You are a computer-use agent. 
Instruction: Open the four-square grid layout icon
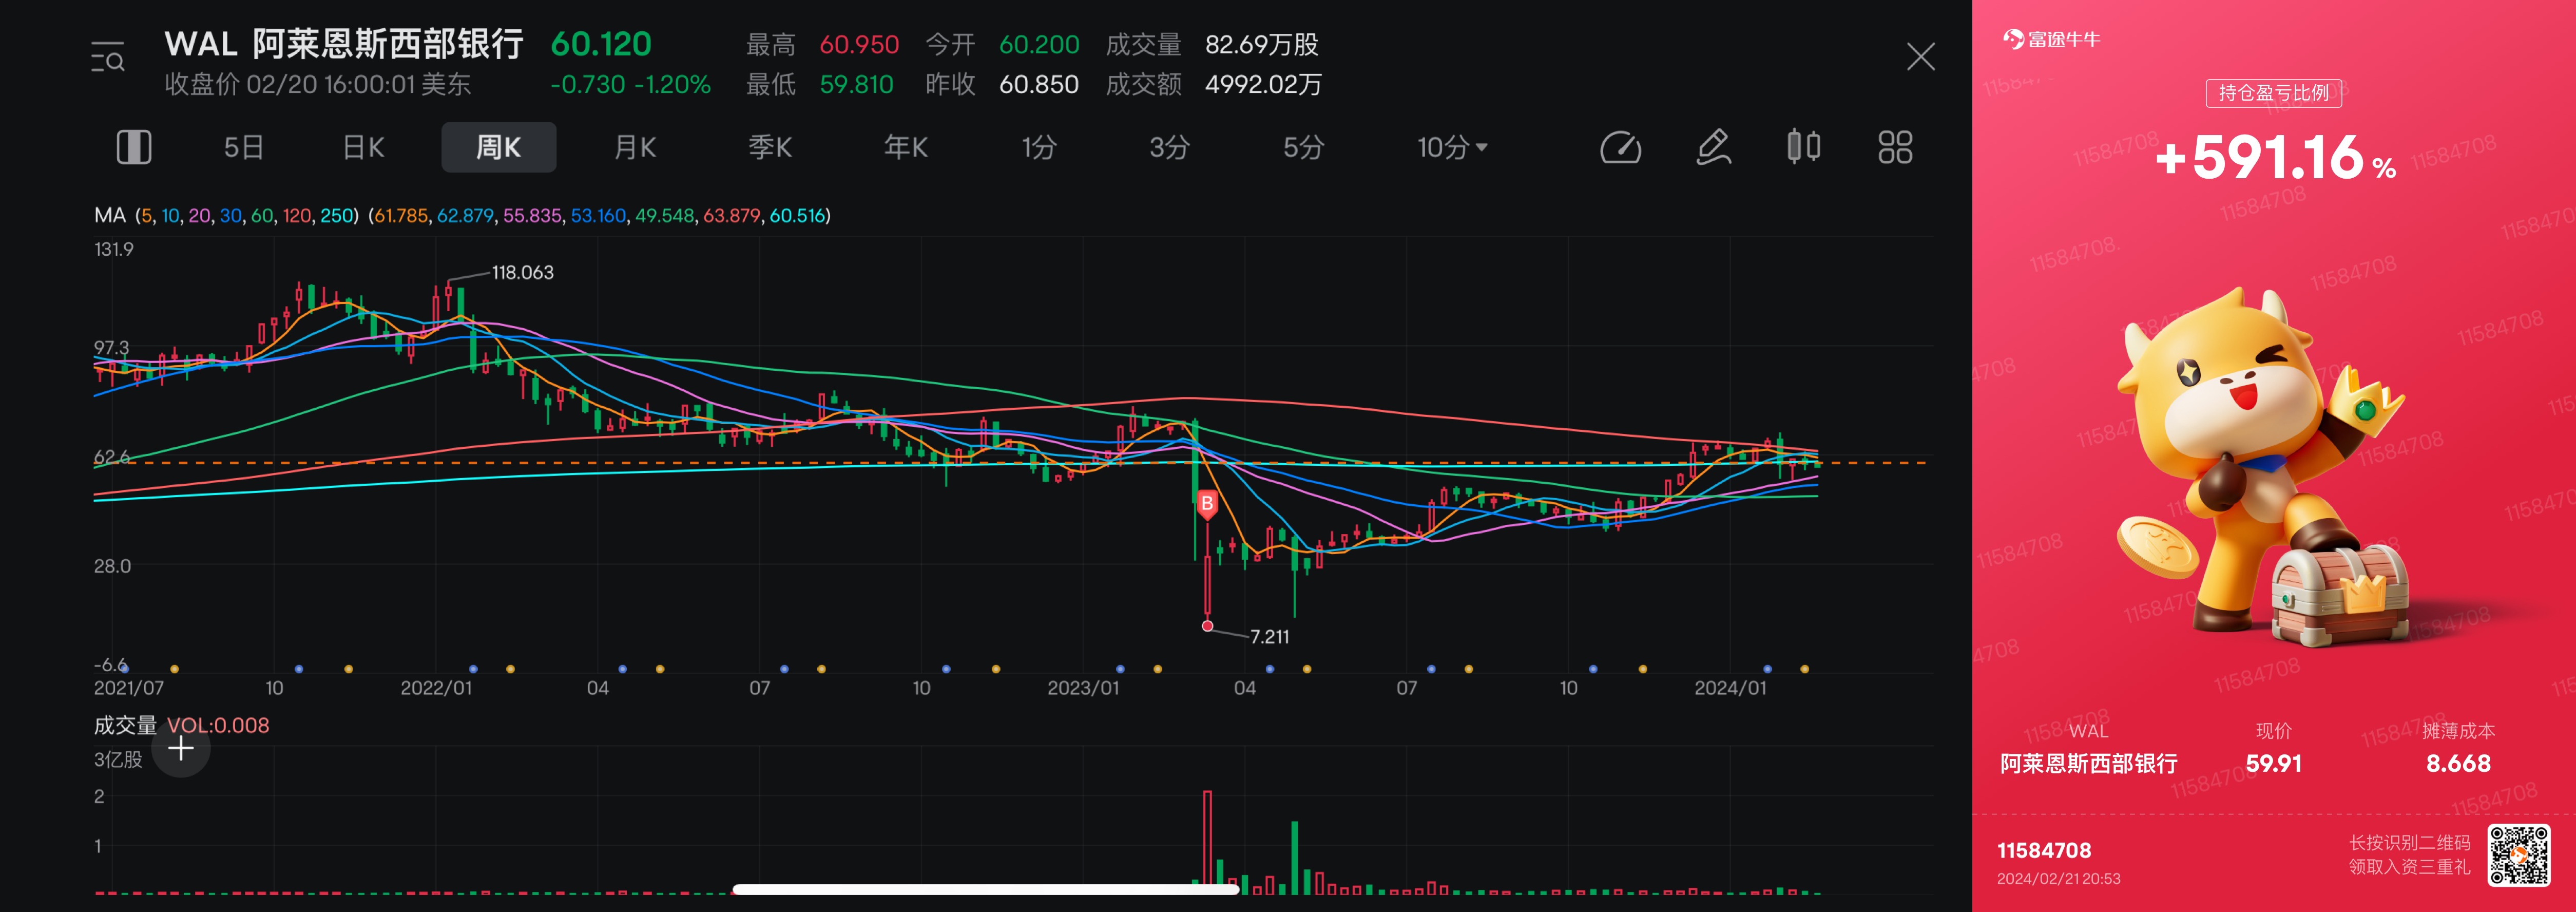(1895, 148)
